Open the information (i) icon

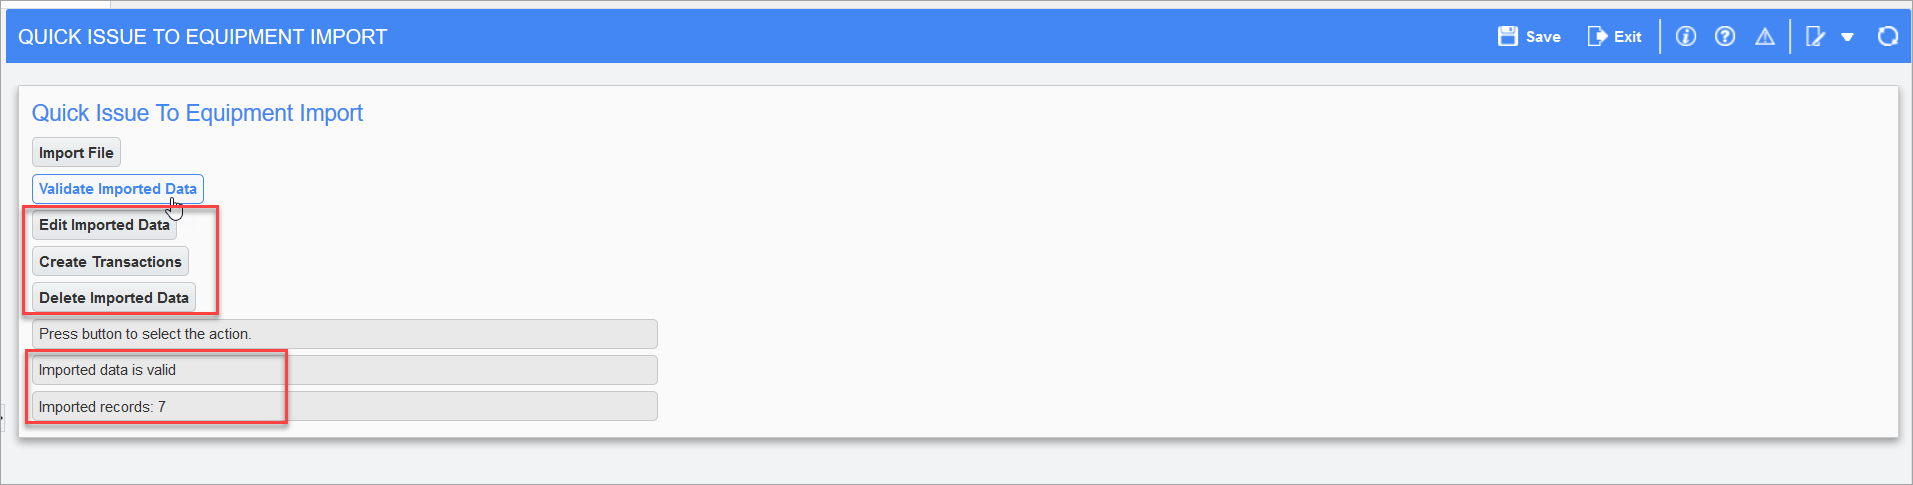pos(1686,36)
